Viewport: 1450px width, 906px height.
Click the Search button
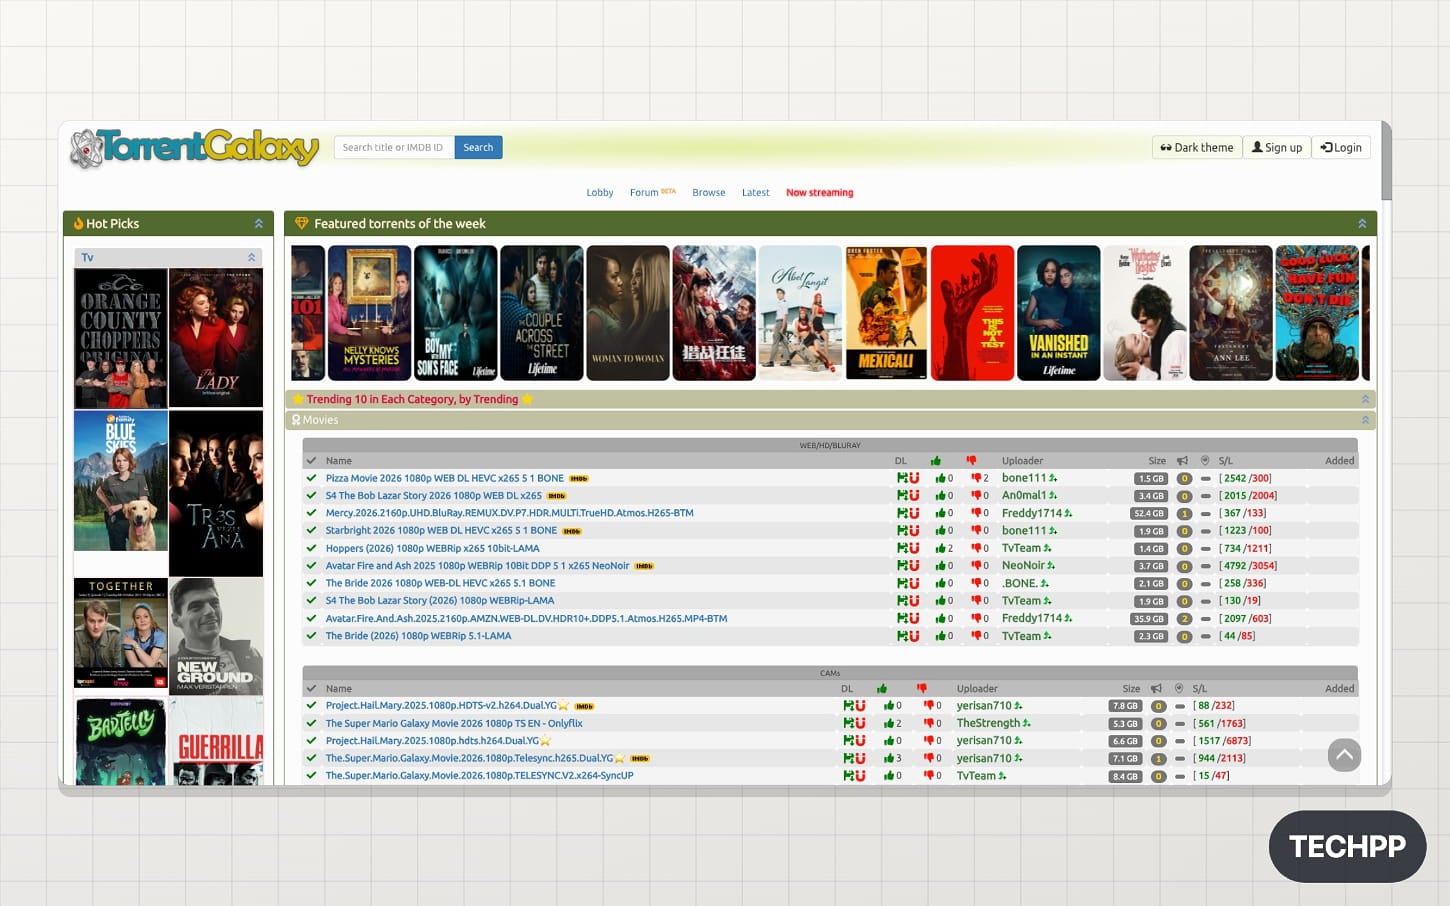click(478, 148)
